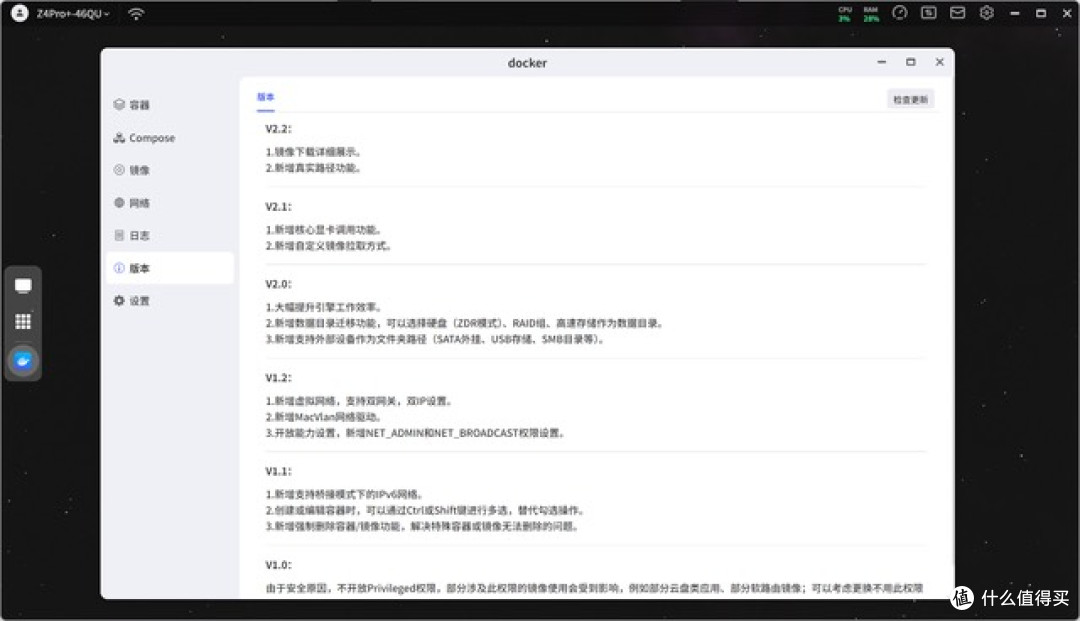Open the terminal-style icon in top bar
This screenshot has height=621, width=1080.
click(x=928, y=13)
